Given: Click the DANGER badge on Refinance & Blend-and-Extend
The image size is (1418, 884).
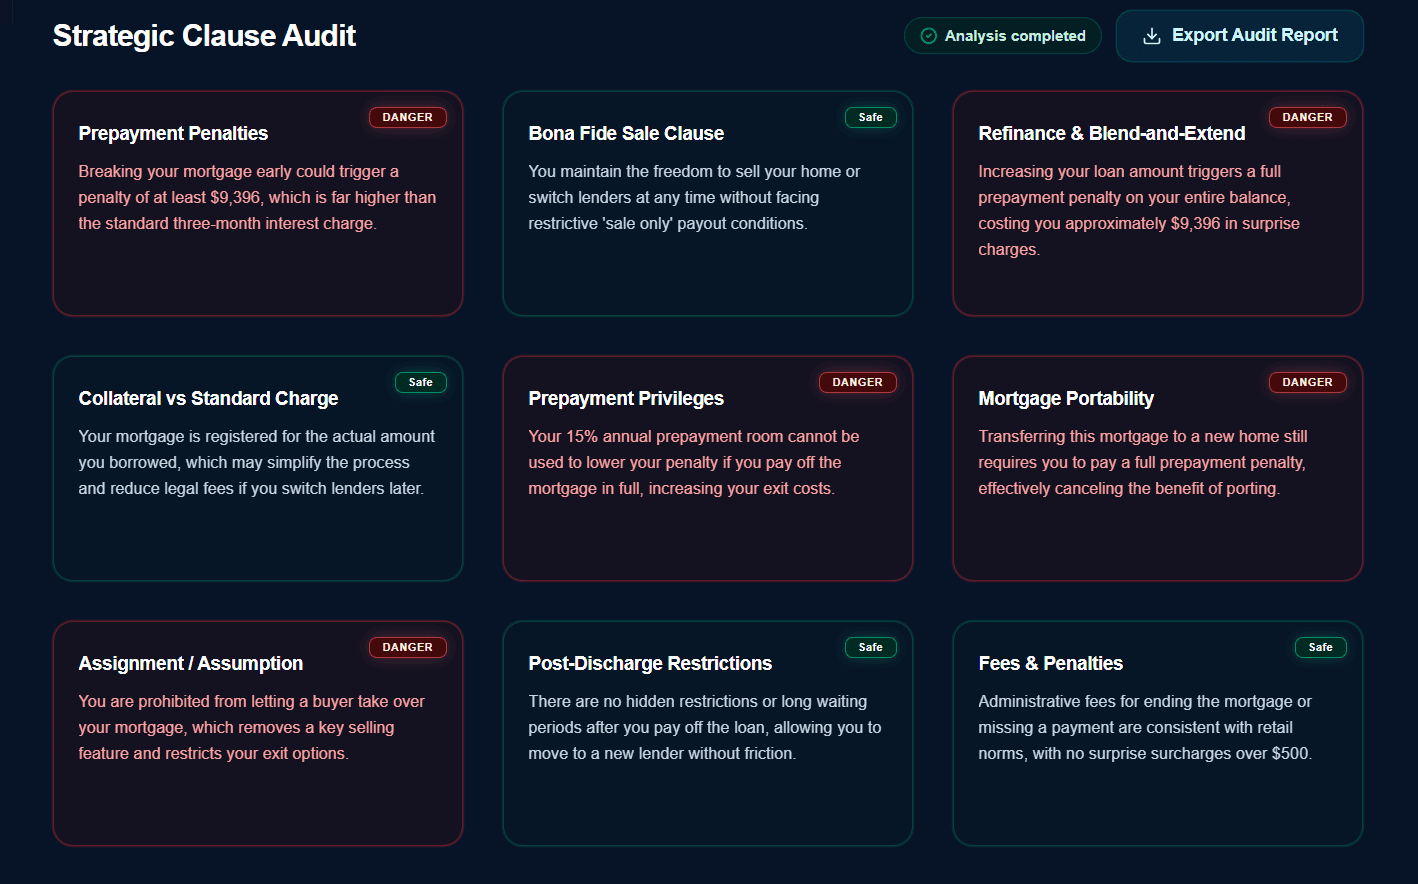Looking at the screenshot, I should point(1308,117).
